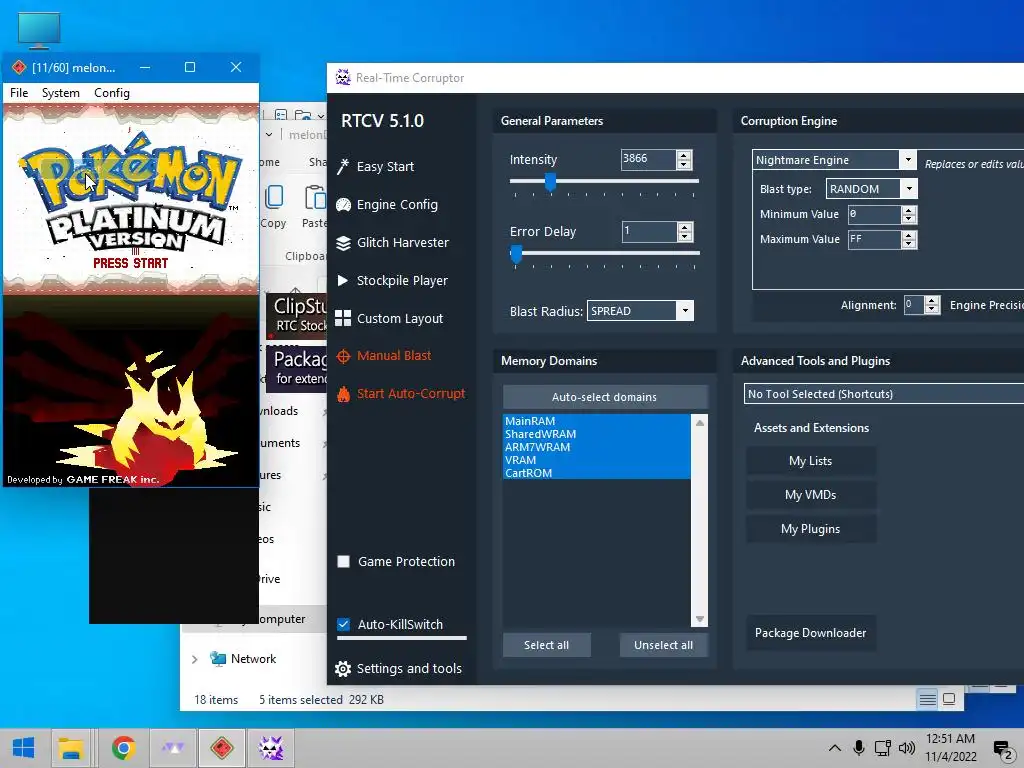This screenshot has width=1024, height=768.
Task: Trigger Manual Blast crosshair icon
Action: point(343,356)
